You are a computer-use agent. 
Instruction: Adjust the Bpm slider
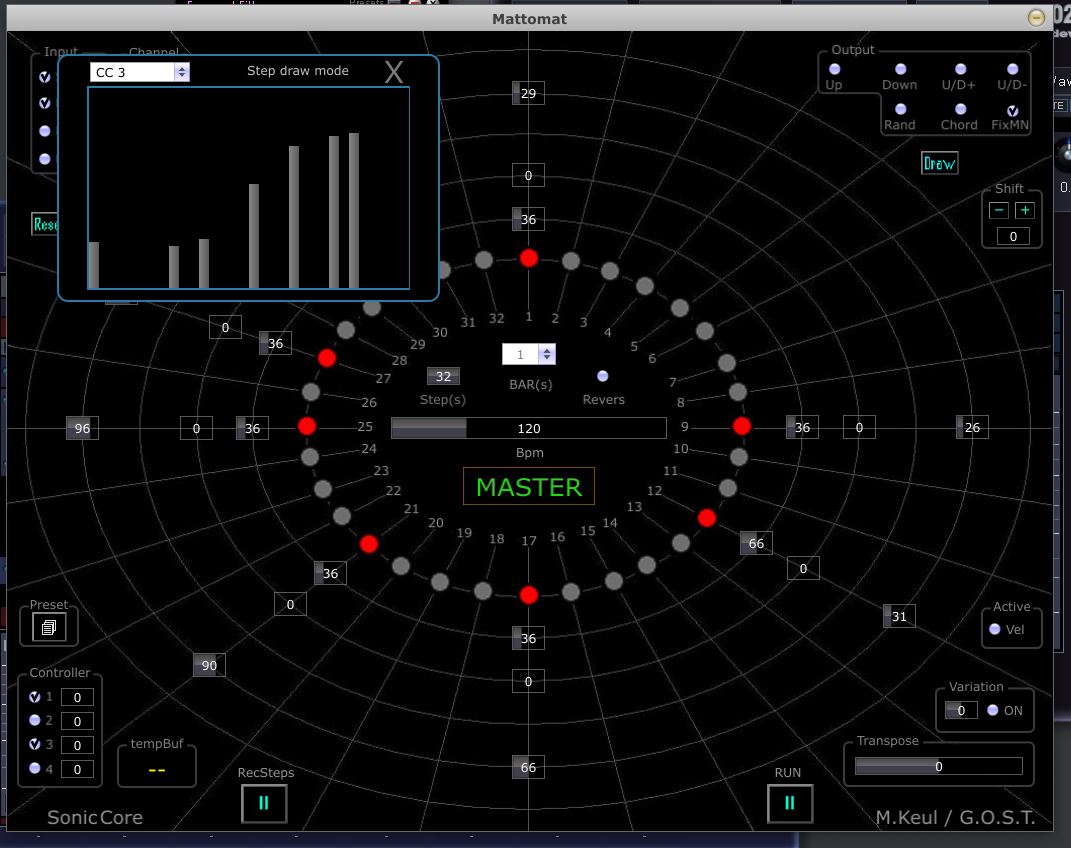pos(528,428)
